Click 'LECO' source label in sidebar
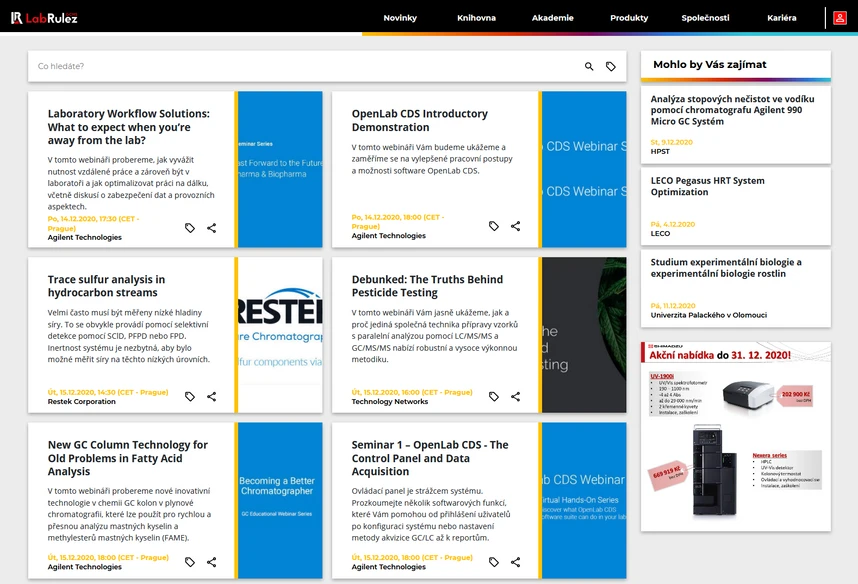Image resolution: width=858 pixels, height=584 pixels. tap(660, 233)
